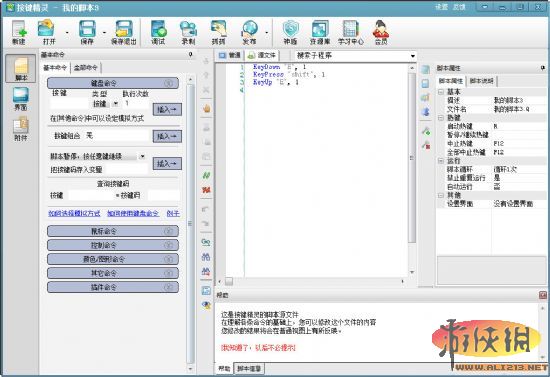550x377 pixels.
Task: Click the 保存退出 save and exit icon
Action: point(123,32)
